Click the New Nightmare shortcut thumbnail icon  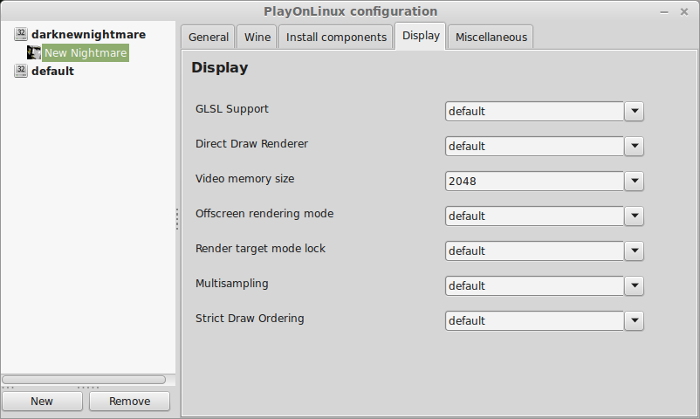(x=33, y=53)
